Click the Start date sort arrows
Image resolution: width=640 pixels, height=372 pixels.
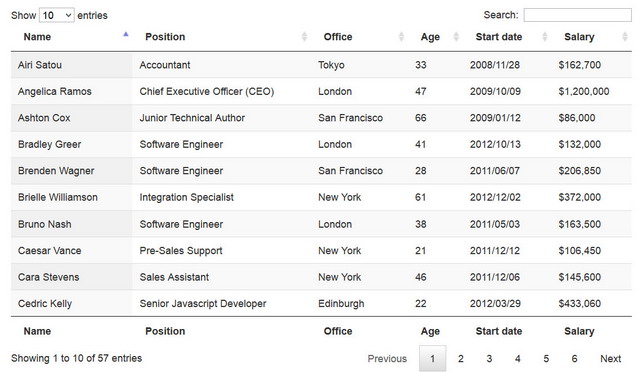click(544, 37)
